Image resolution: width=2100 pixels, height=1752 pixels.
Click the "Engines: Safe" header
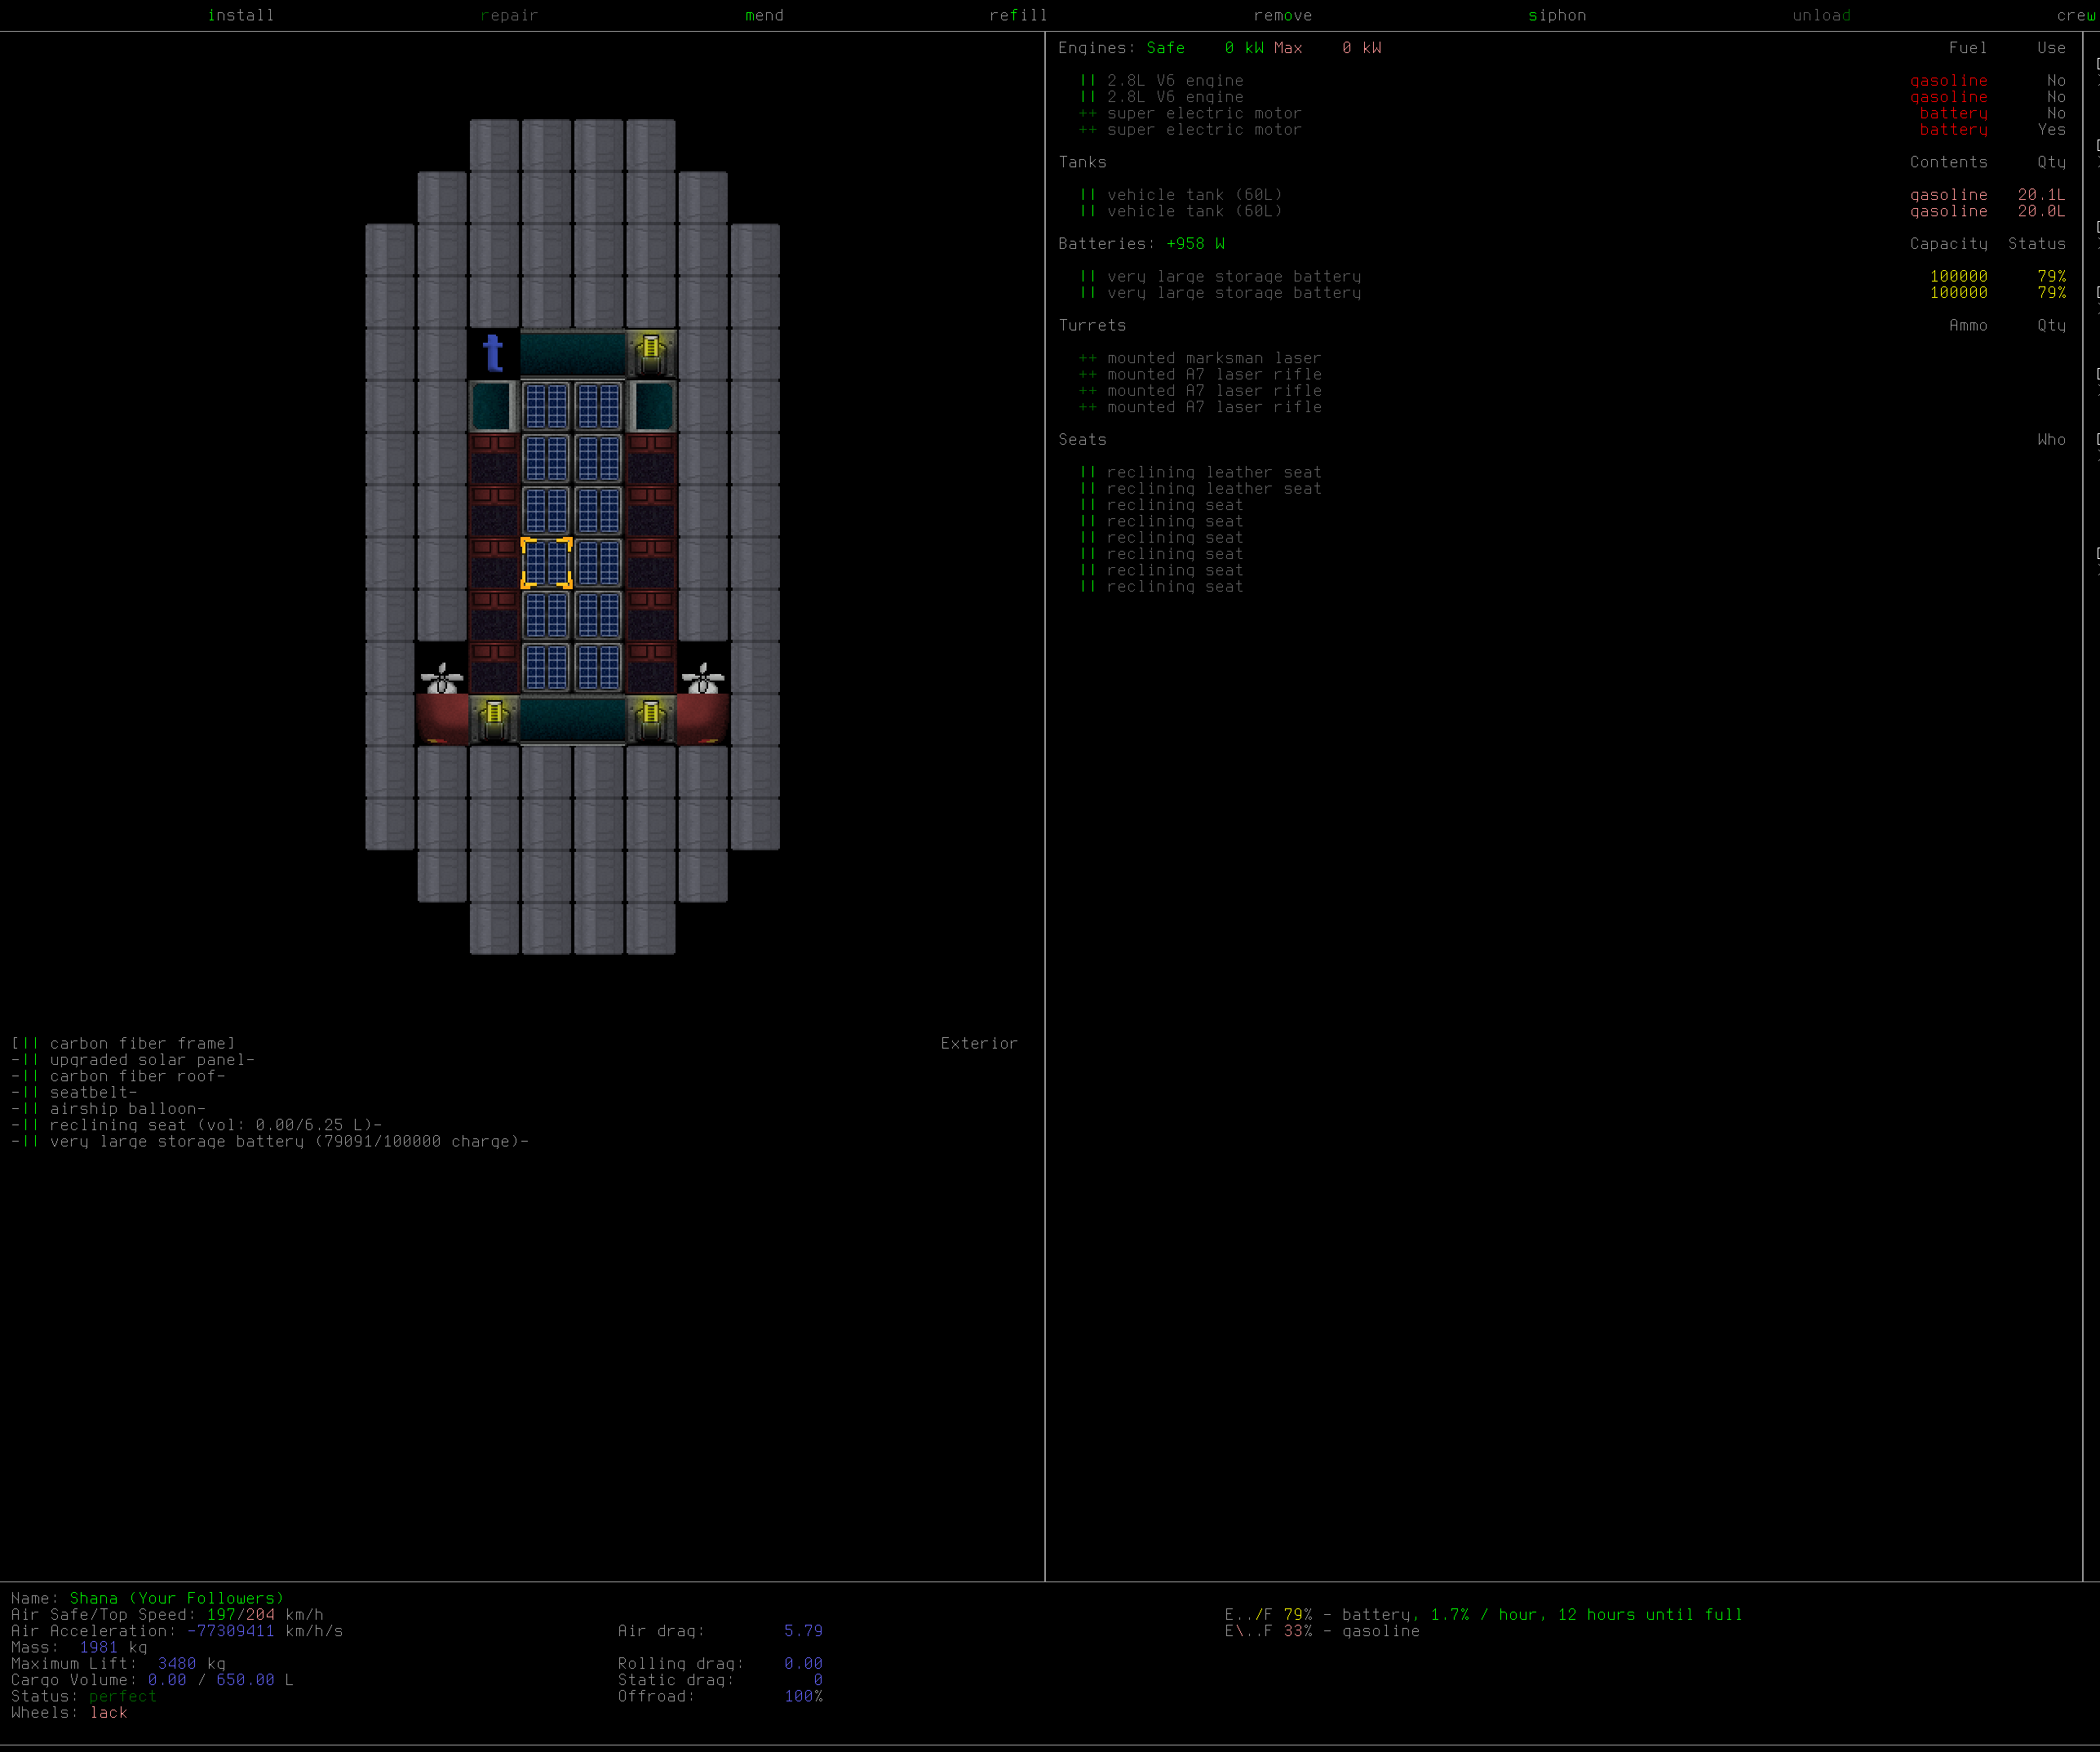pyautogui.click(x=1121, y=48)
